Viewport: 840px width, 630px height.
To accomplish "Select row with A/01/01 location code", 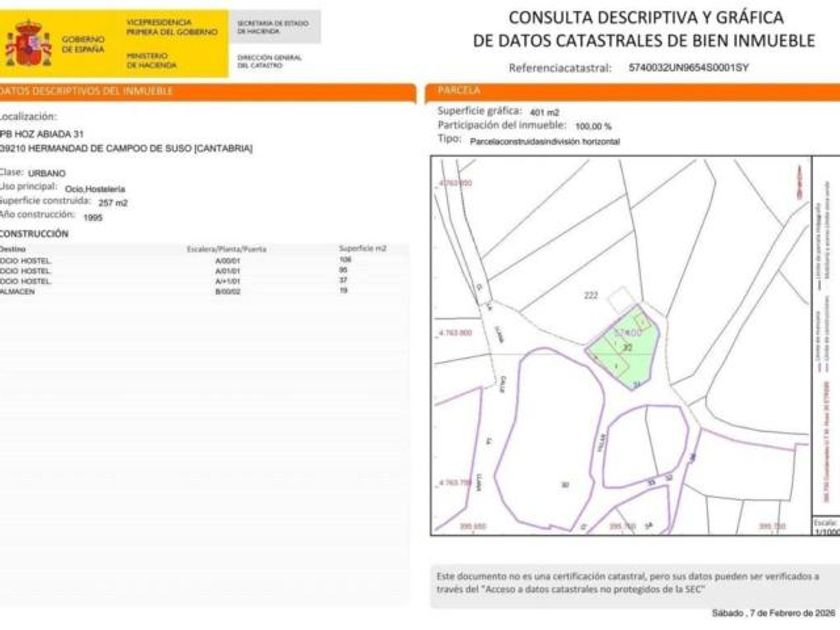I will pos(204,271).
